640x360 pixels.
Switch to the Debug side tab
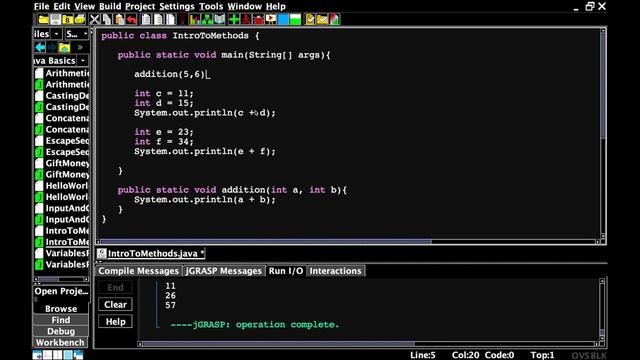pyautogui.click(x=61, y=331)
